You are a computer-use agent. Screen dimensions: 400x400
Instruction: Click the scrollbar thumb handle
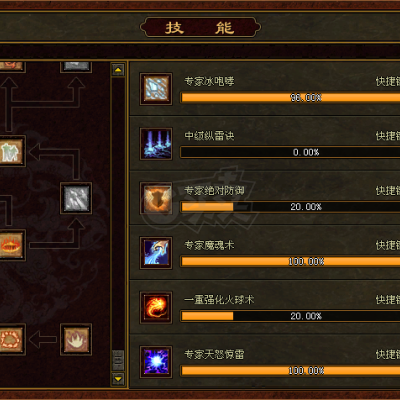(118, 360)
